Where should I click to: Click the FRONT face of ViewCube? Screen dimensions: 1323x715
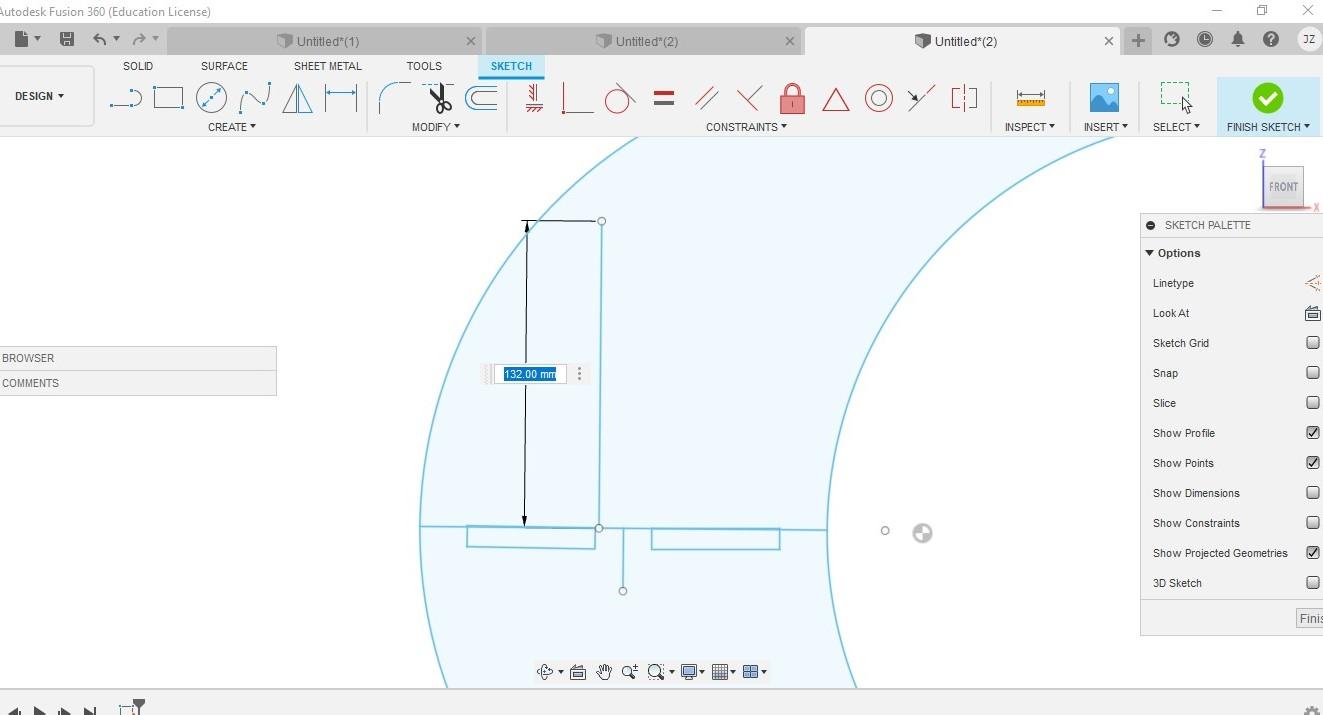click(x=1283, y=186)
